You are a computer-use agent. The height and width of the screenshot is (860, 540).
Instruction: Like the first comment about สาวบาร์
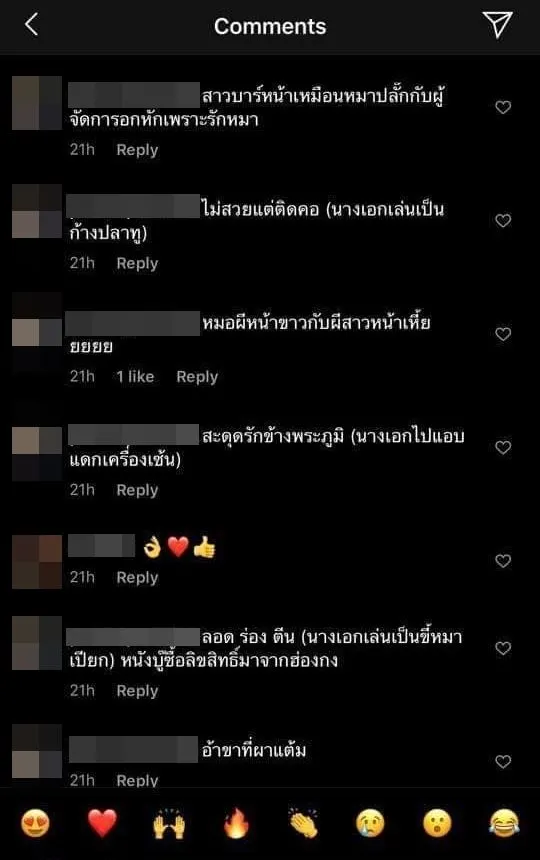click(x=503, y=107)
